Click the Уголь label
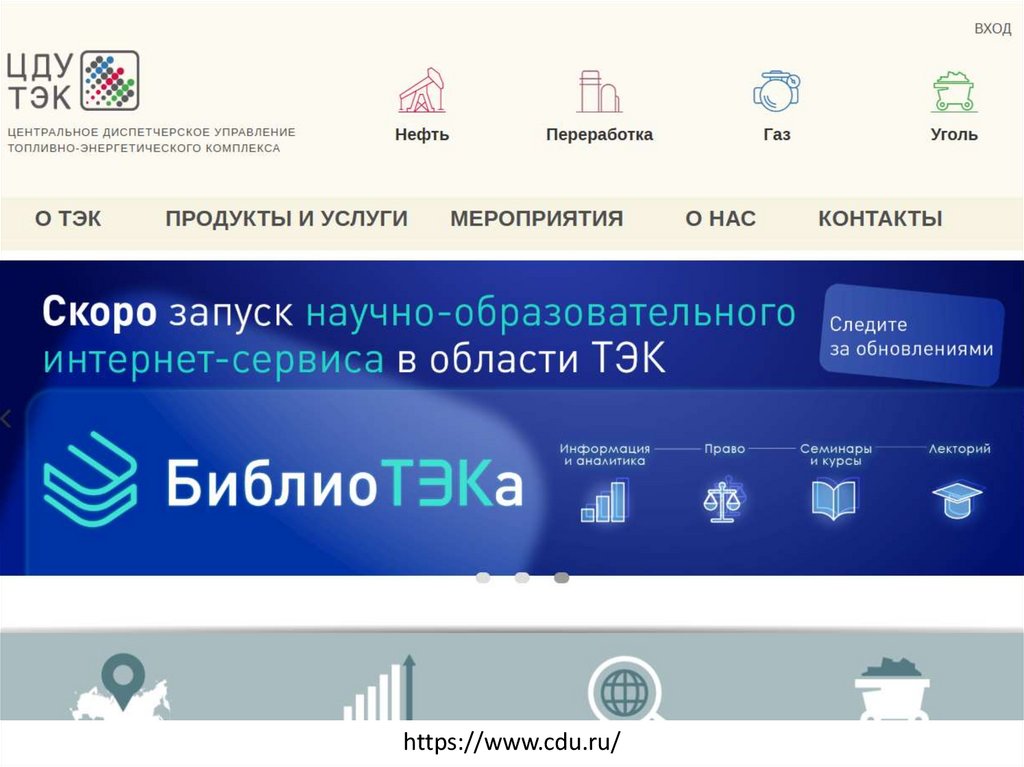This screenshot has height=767, width=1024. [x=954, y=135]
